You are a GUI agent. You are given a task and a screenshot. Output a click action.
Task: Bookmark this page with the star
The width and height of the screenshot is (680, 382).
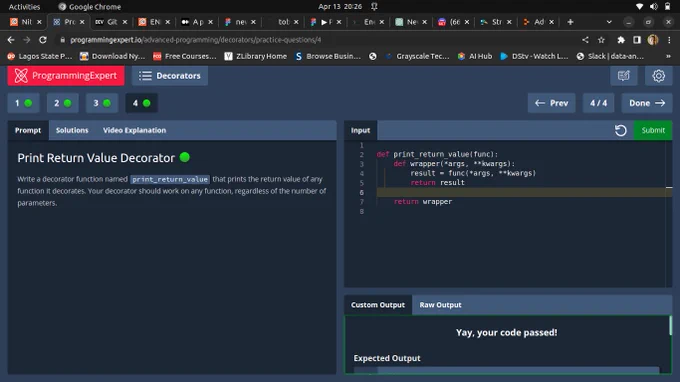[x=601, y=40]
